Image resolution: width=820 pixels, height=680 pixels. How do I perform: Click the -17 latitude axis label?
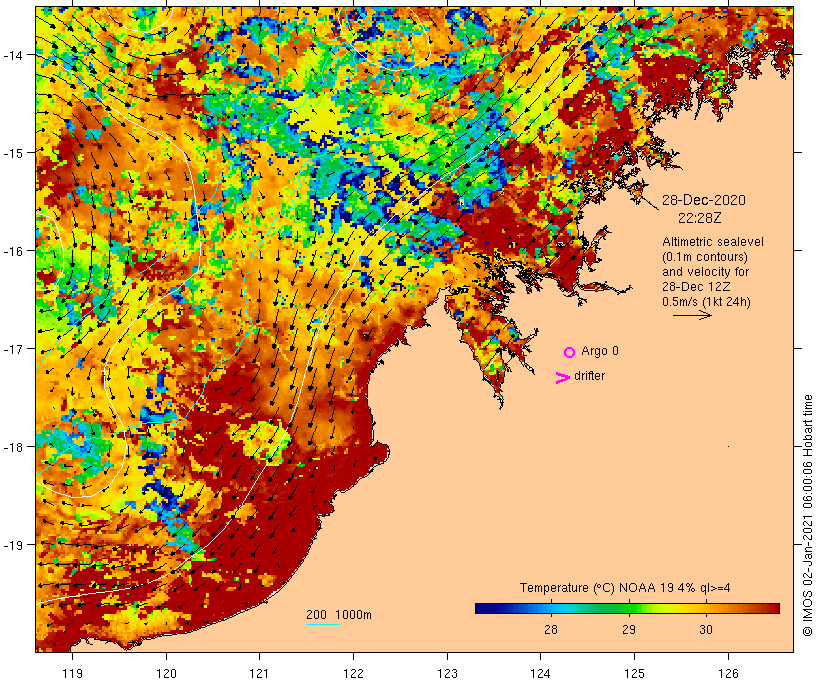[x=13, y=349]
